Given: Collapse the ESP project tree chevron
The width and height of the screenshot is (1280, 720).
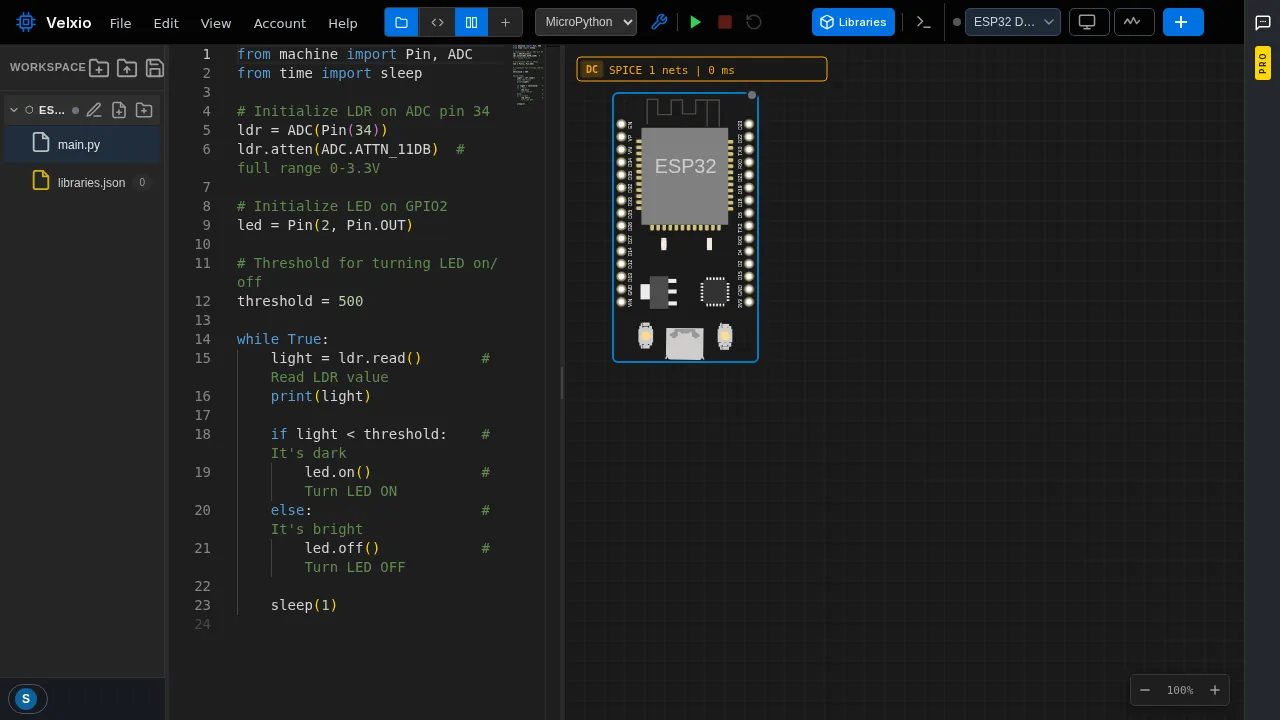Looking at the screenshot, I should click(14, 110).
